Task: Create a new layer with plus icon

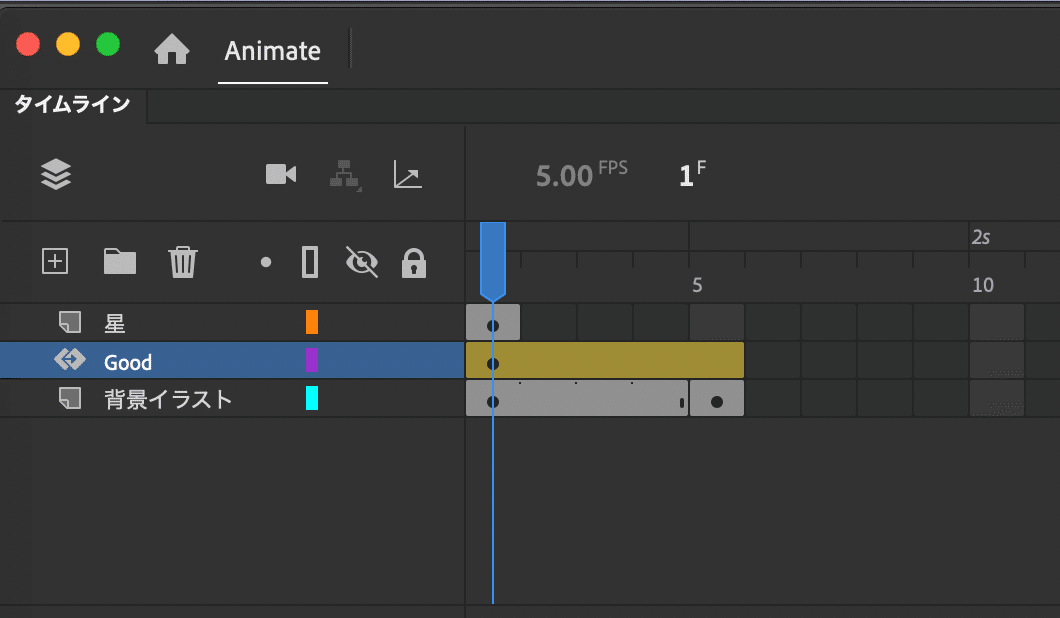Action: (x=55, y=261)
